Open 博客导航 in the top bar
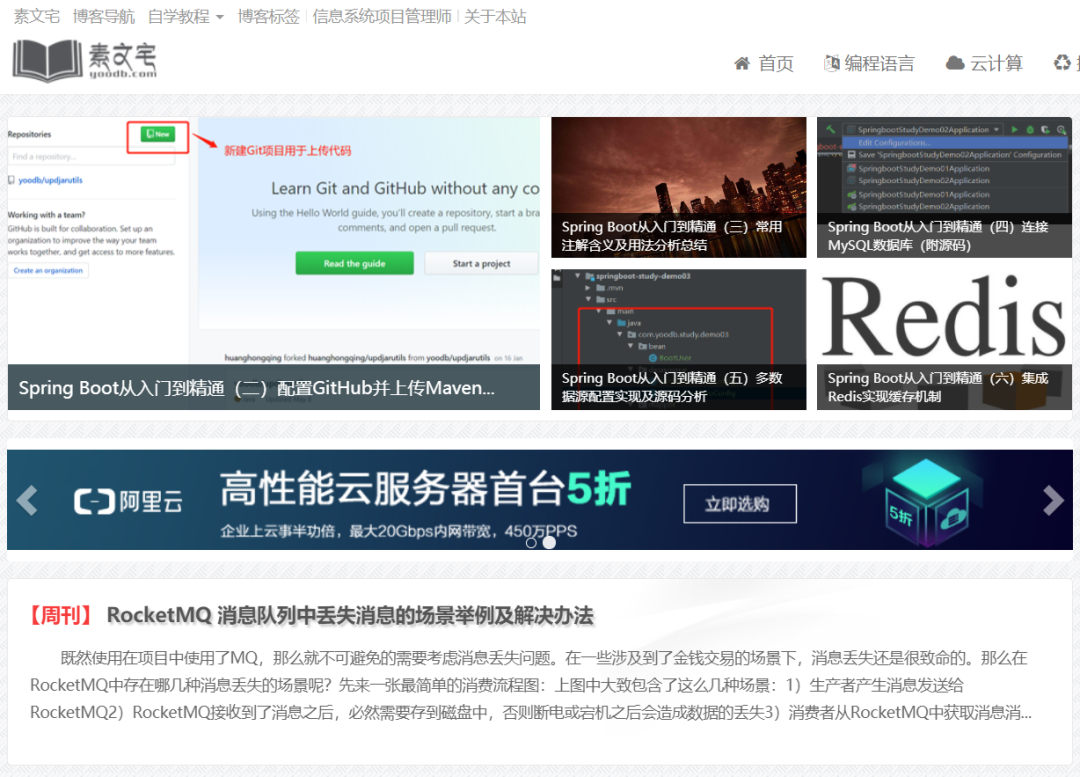Image resolution: width=1080 pixels, height=777 pixels. point(103,17)
